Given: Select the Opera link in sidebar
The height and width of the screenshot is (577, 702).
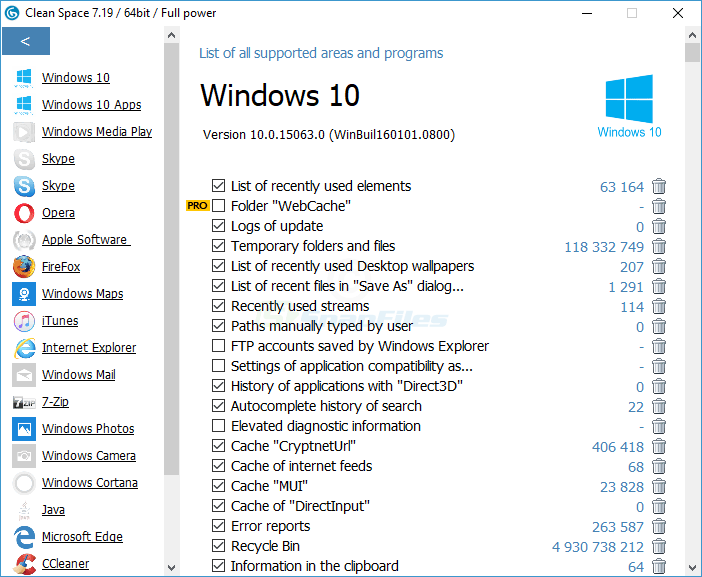Looking at the screenshot, I should click(x=59, y=213).
